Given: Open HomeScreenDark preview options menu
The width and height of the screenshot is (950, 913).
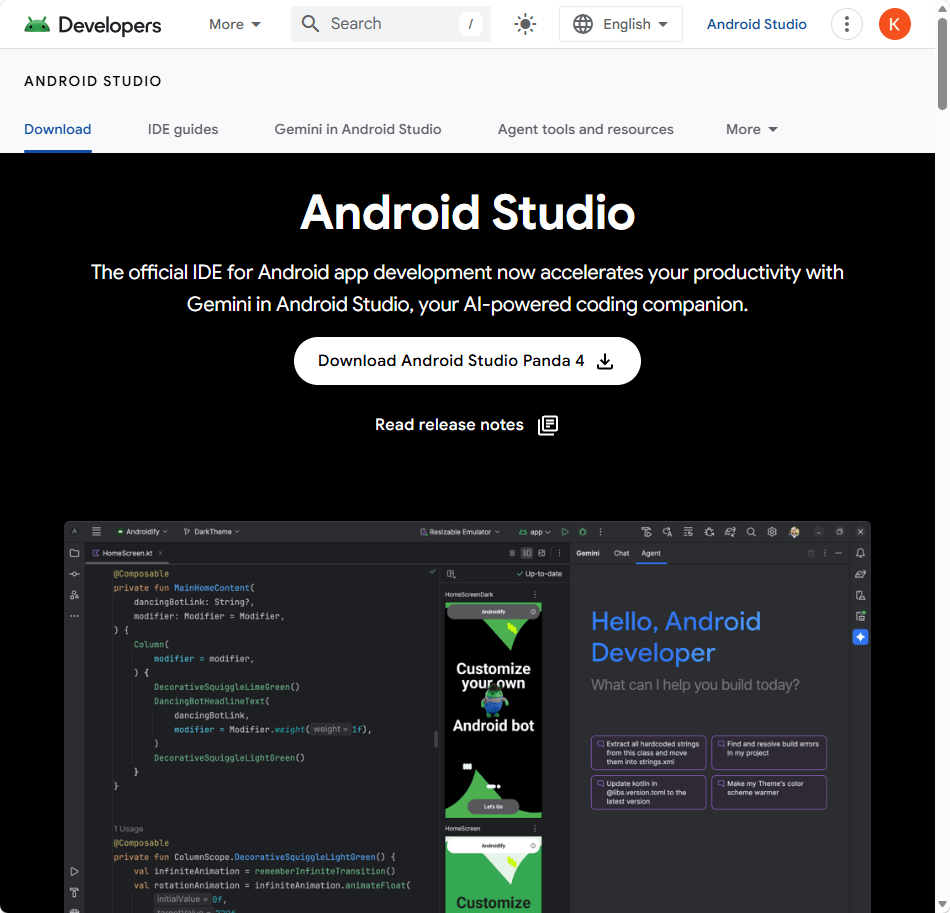Looking at the screenshot, I should tap(534, 594).
